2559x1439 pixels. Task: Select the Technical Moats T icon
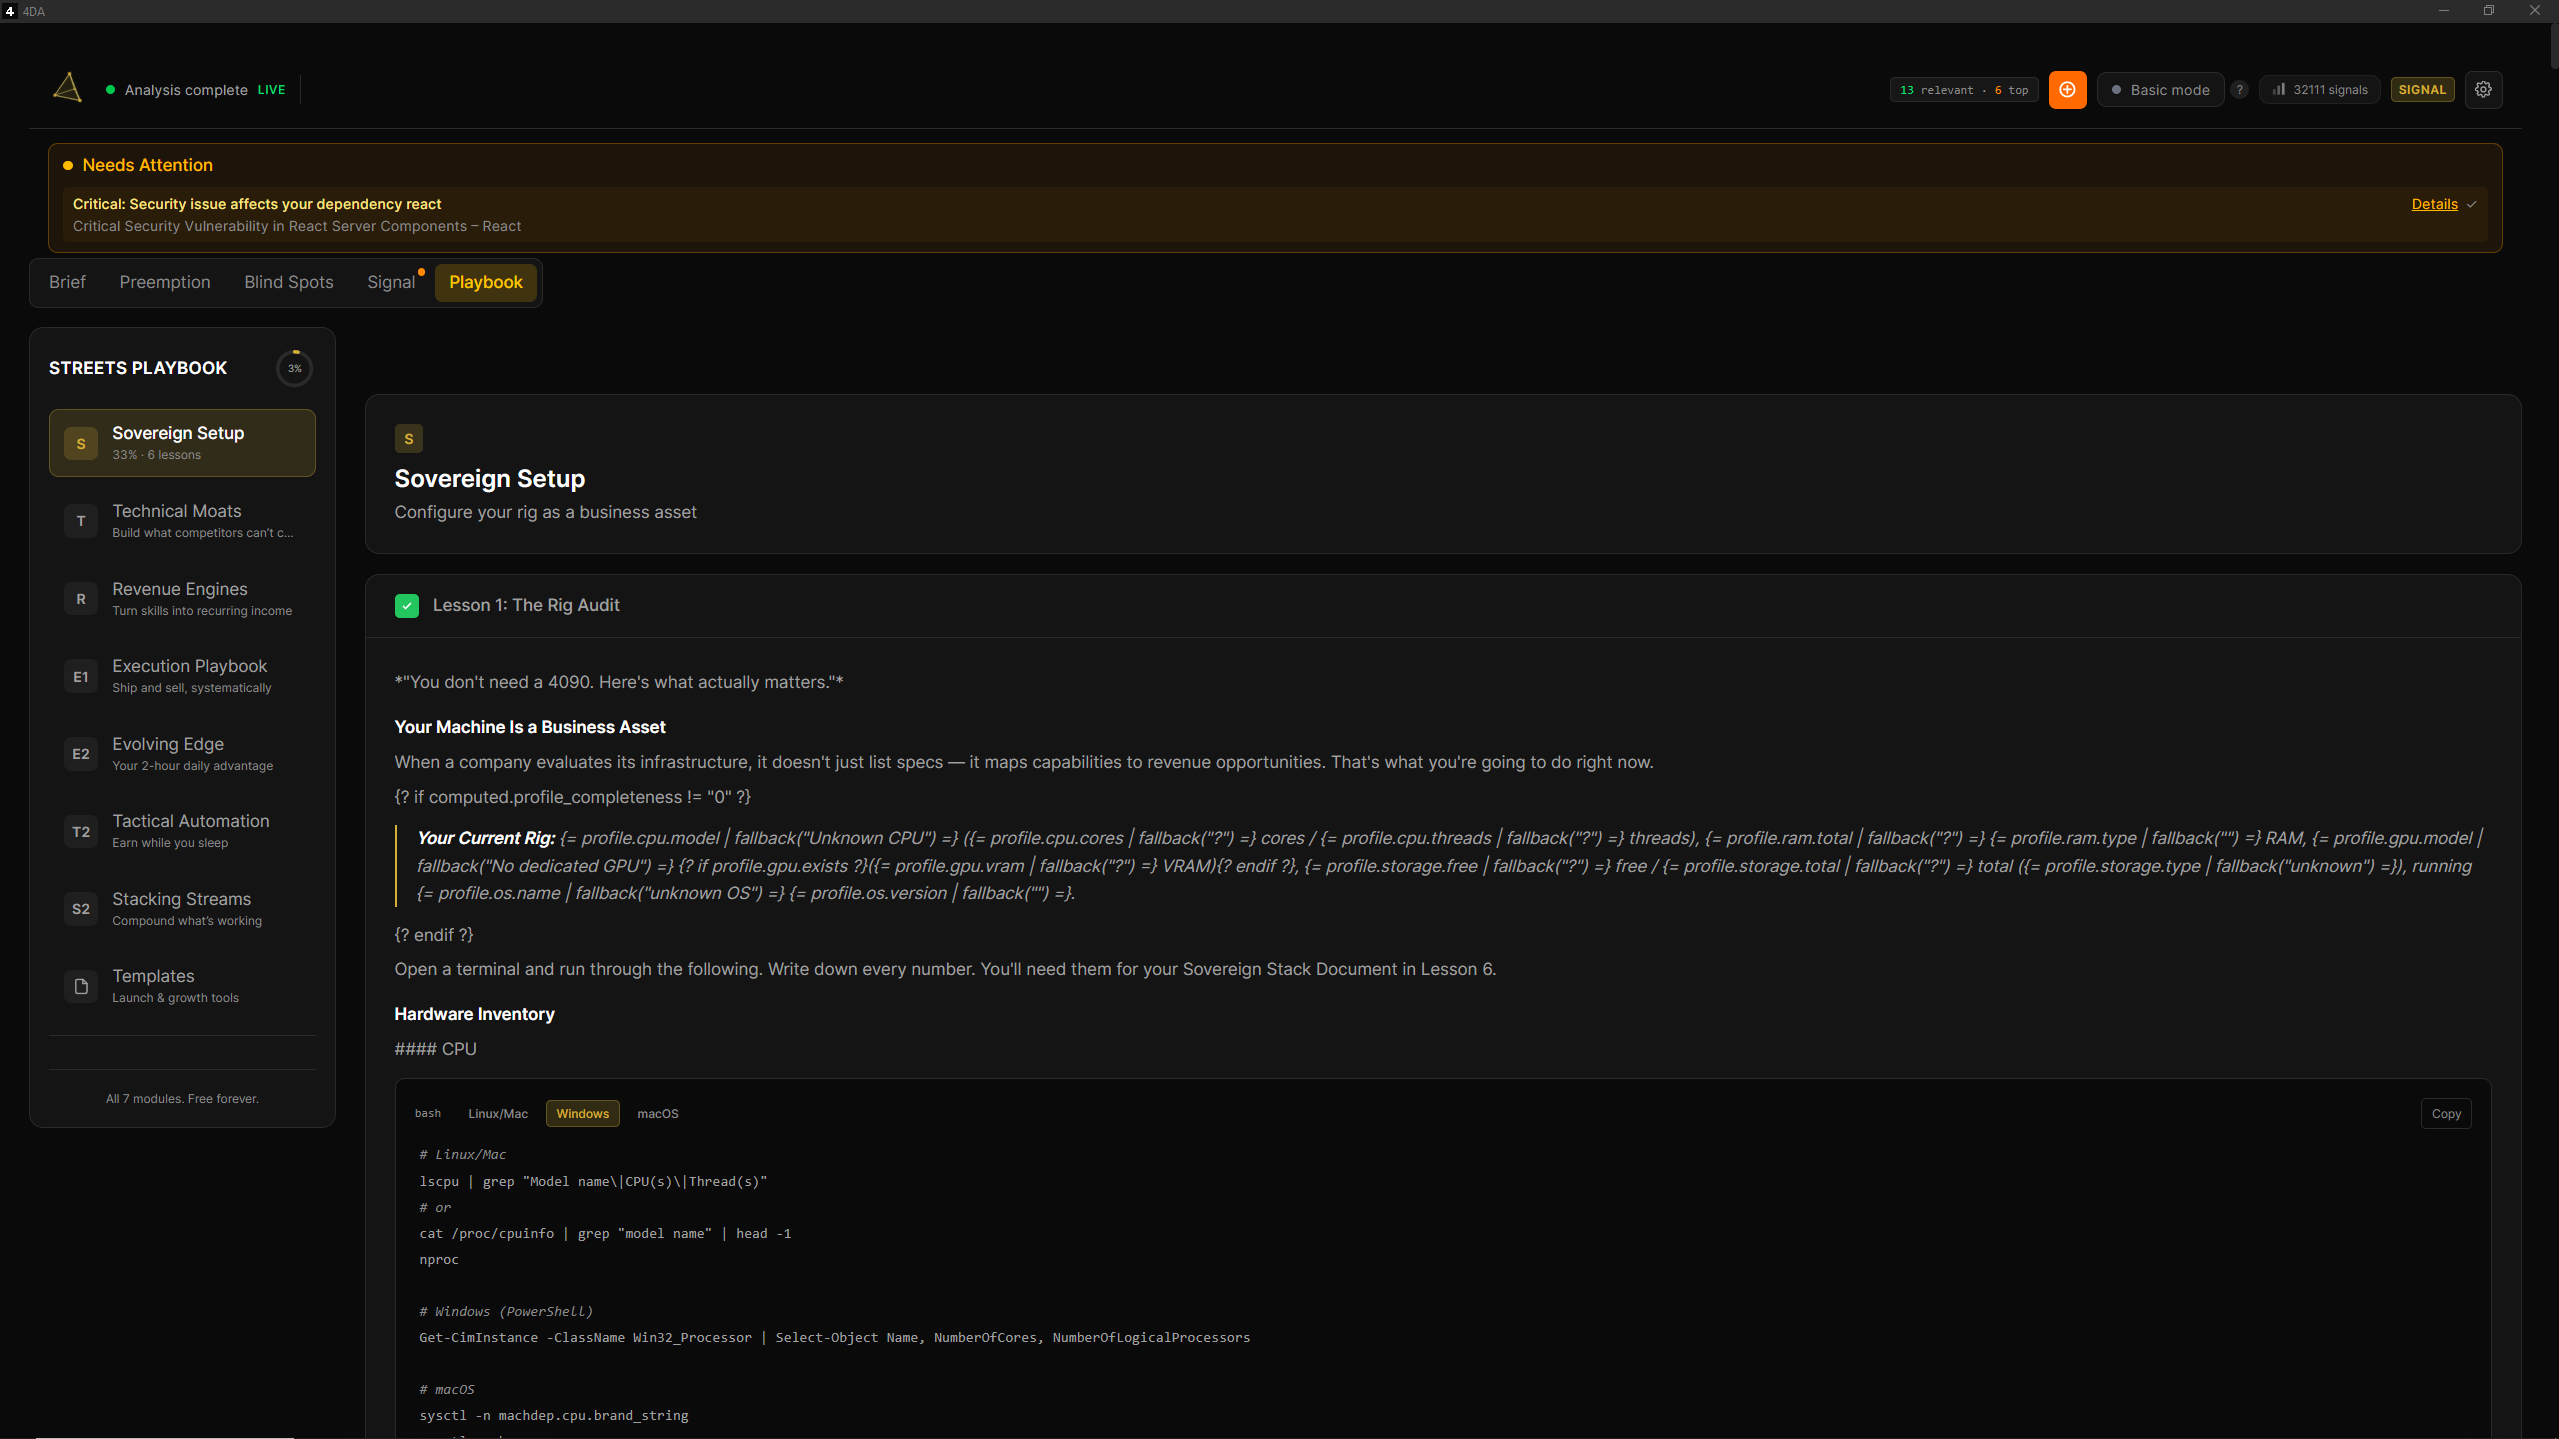81,521
